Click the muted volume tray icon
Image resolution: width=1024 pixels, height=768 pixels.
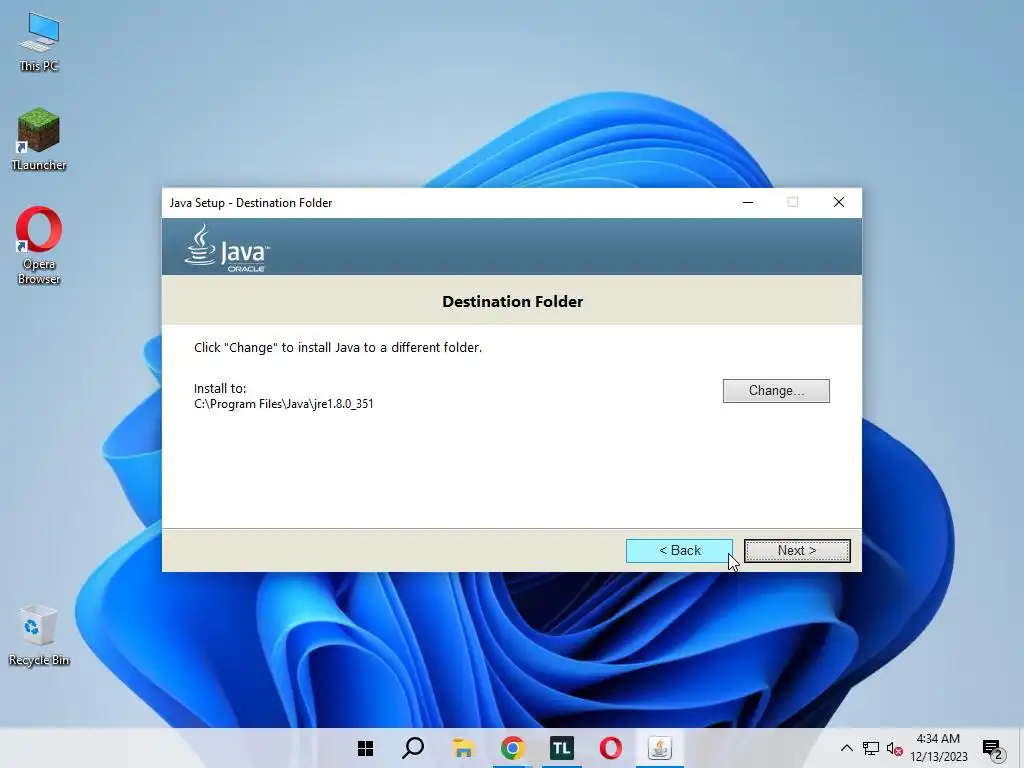point(895,748)
